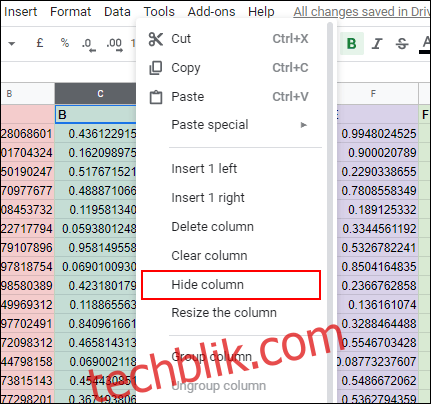Select Hide column menu entry
The width and height of the screenshot is (431, 404).
[x=231, y=285]
